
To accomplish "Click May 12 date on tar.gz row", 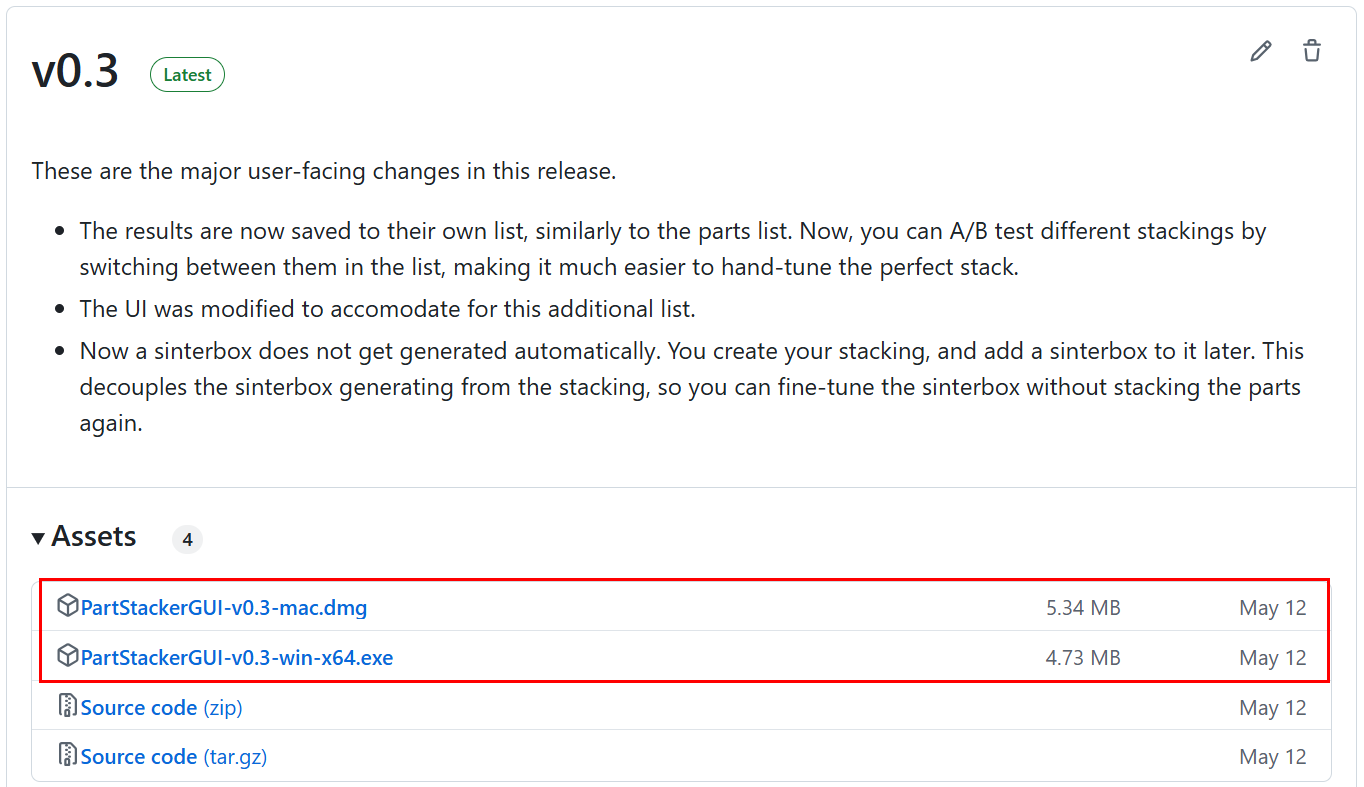I will click(1272, 757).
